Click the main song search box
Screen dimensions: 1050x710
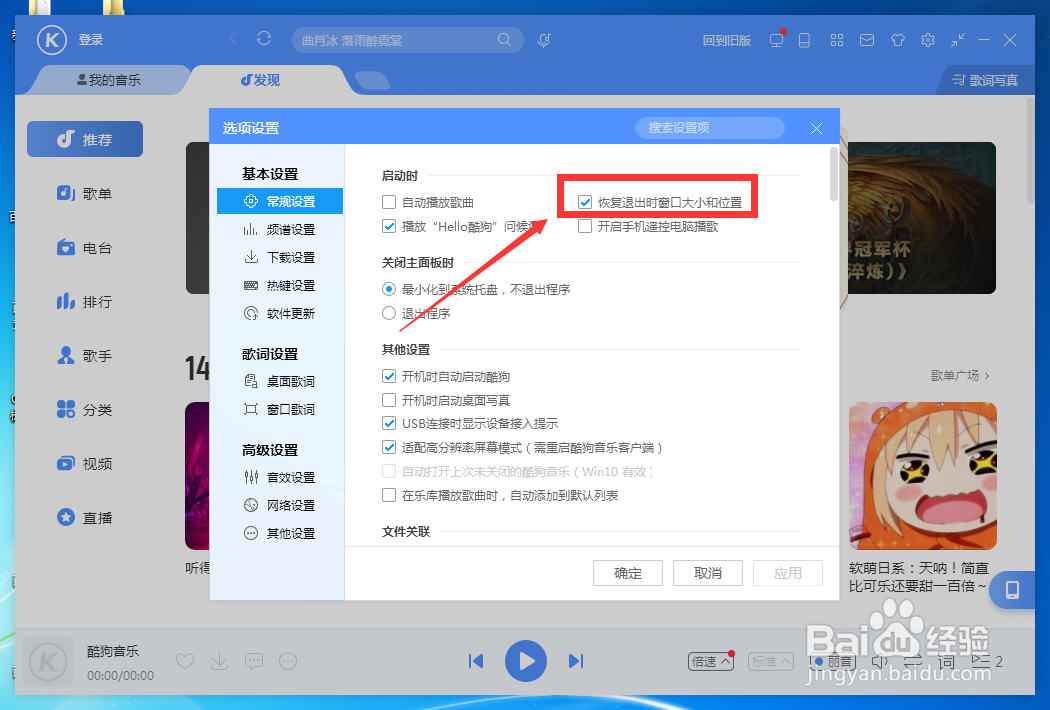point(407,40)
